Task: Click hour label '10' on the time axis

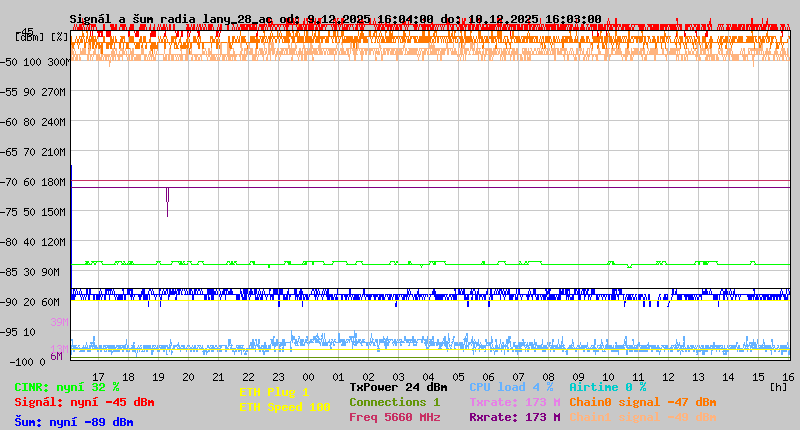Action: [608, 377]
